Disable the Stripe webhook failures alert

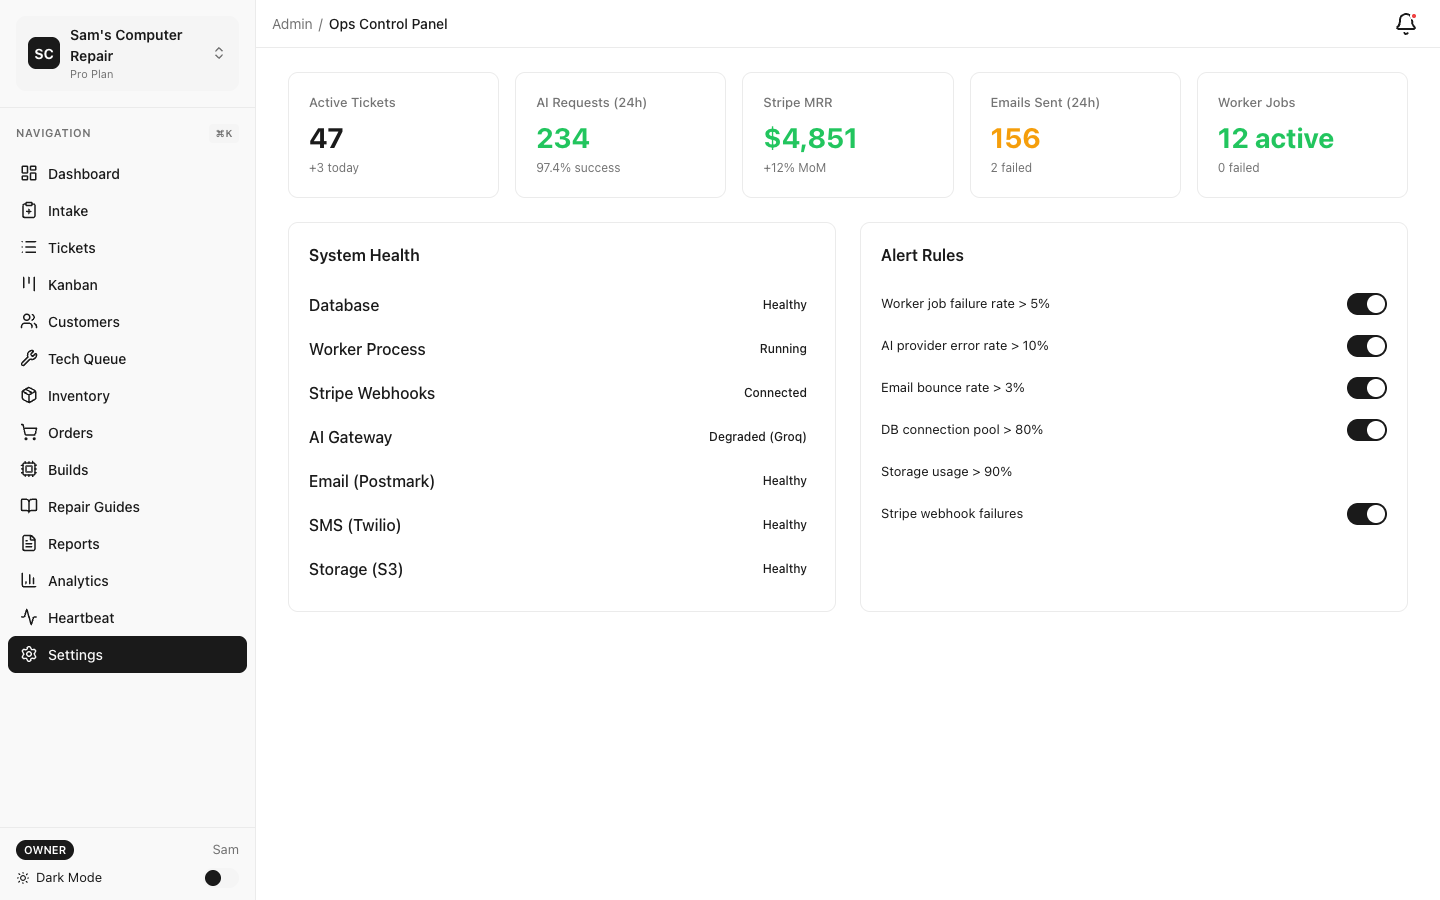[x=1367, y=513]
